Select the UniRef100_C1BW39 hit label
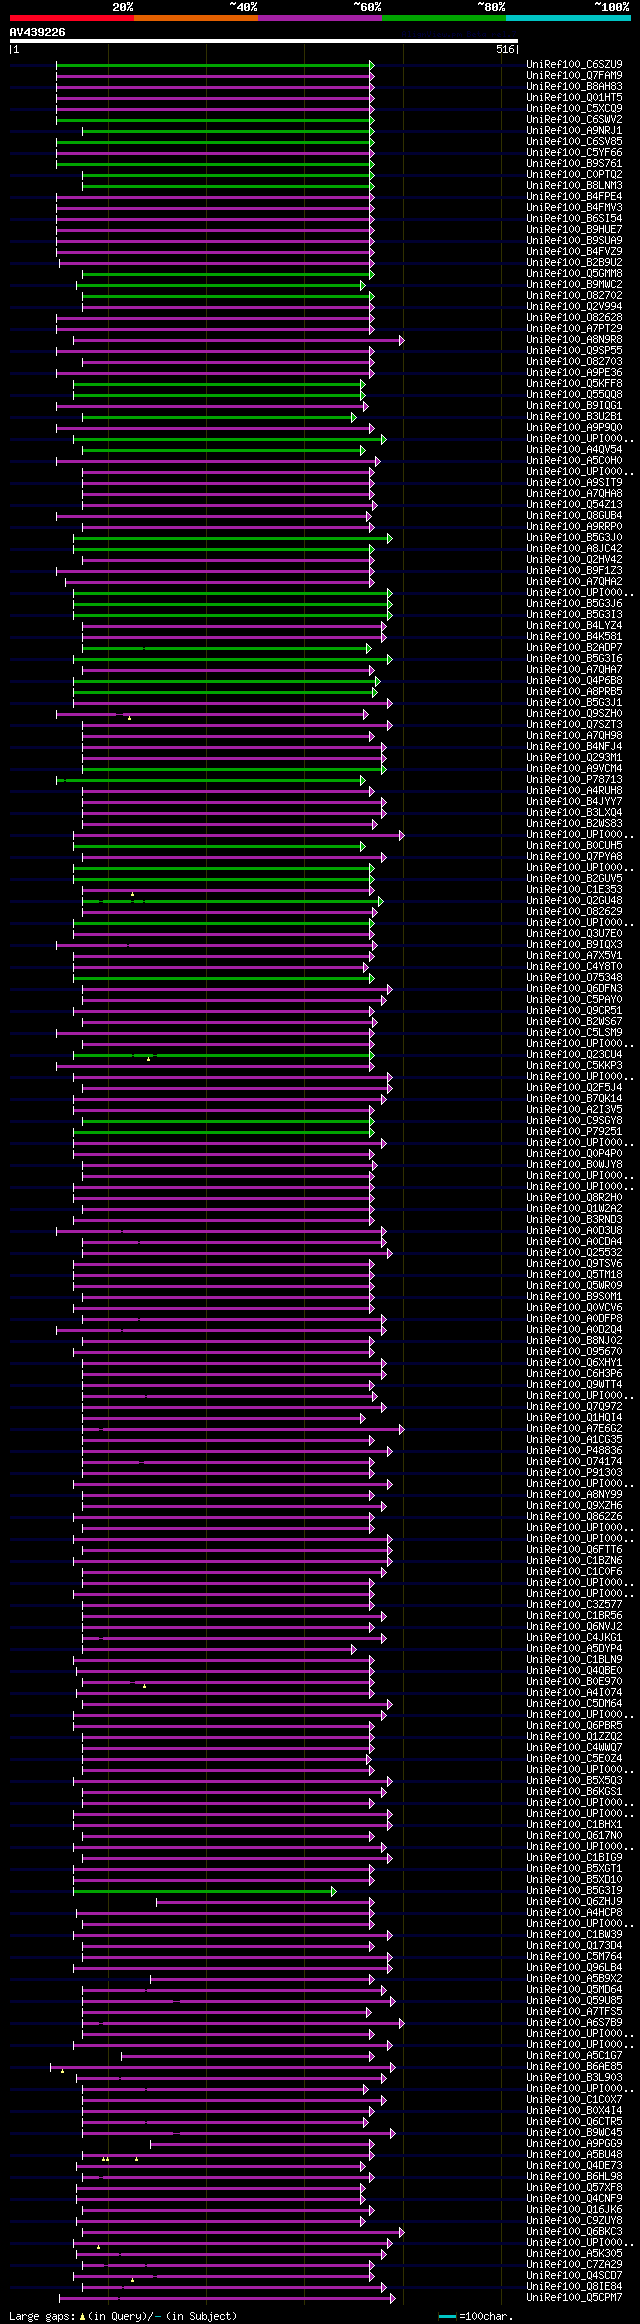 (574, 1935)
